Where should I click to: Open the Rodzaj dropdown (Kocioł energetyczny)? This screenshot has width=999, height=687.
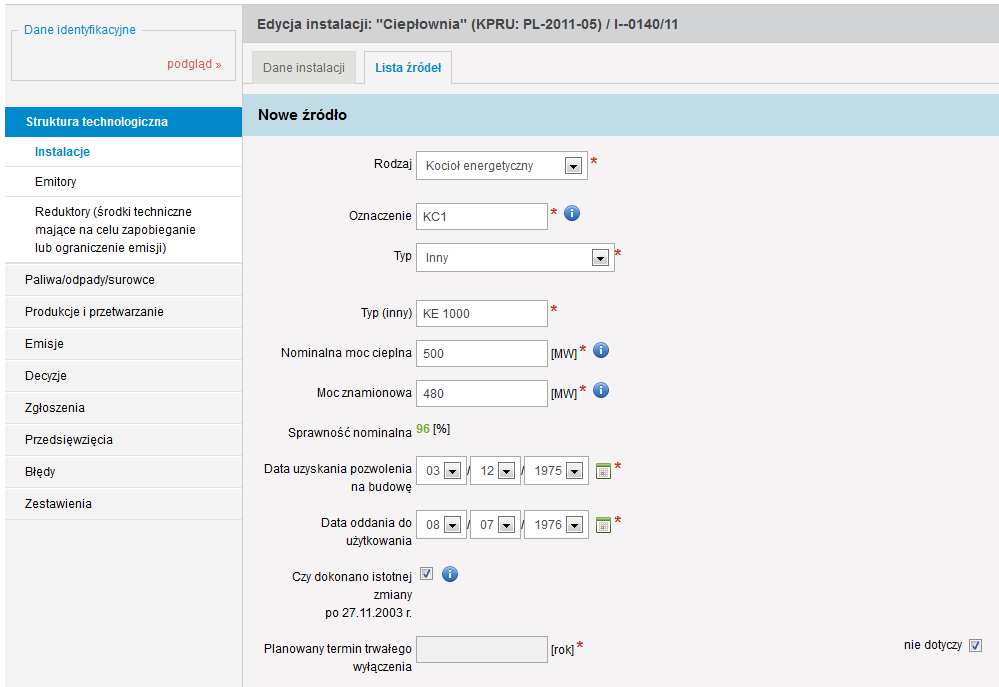click(x=502, y=166)
